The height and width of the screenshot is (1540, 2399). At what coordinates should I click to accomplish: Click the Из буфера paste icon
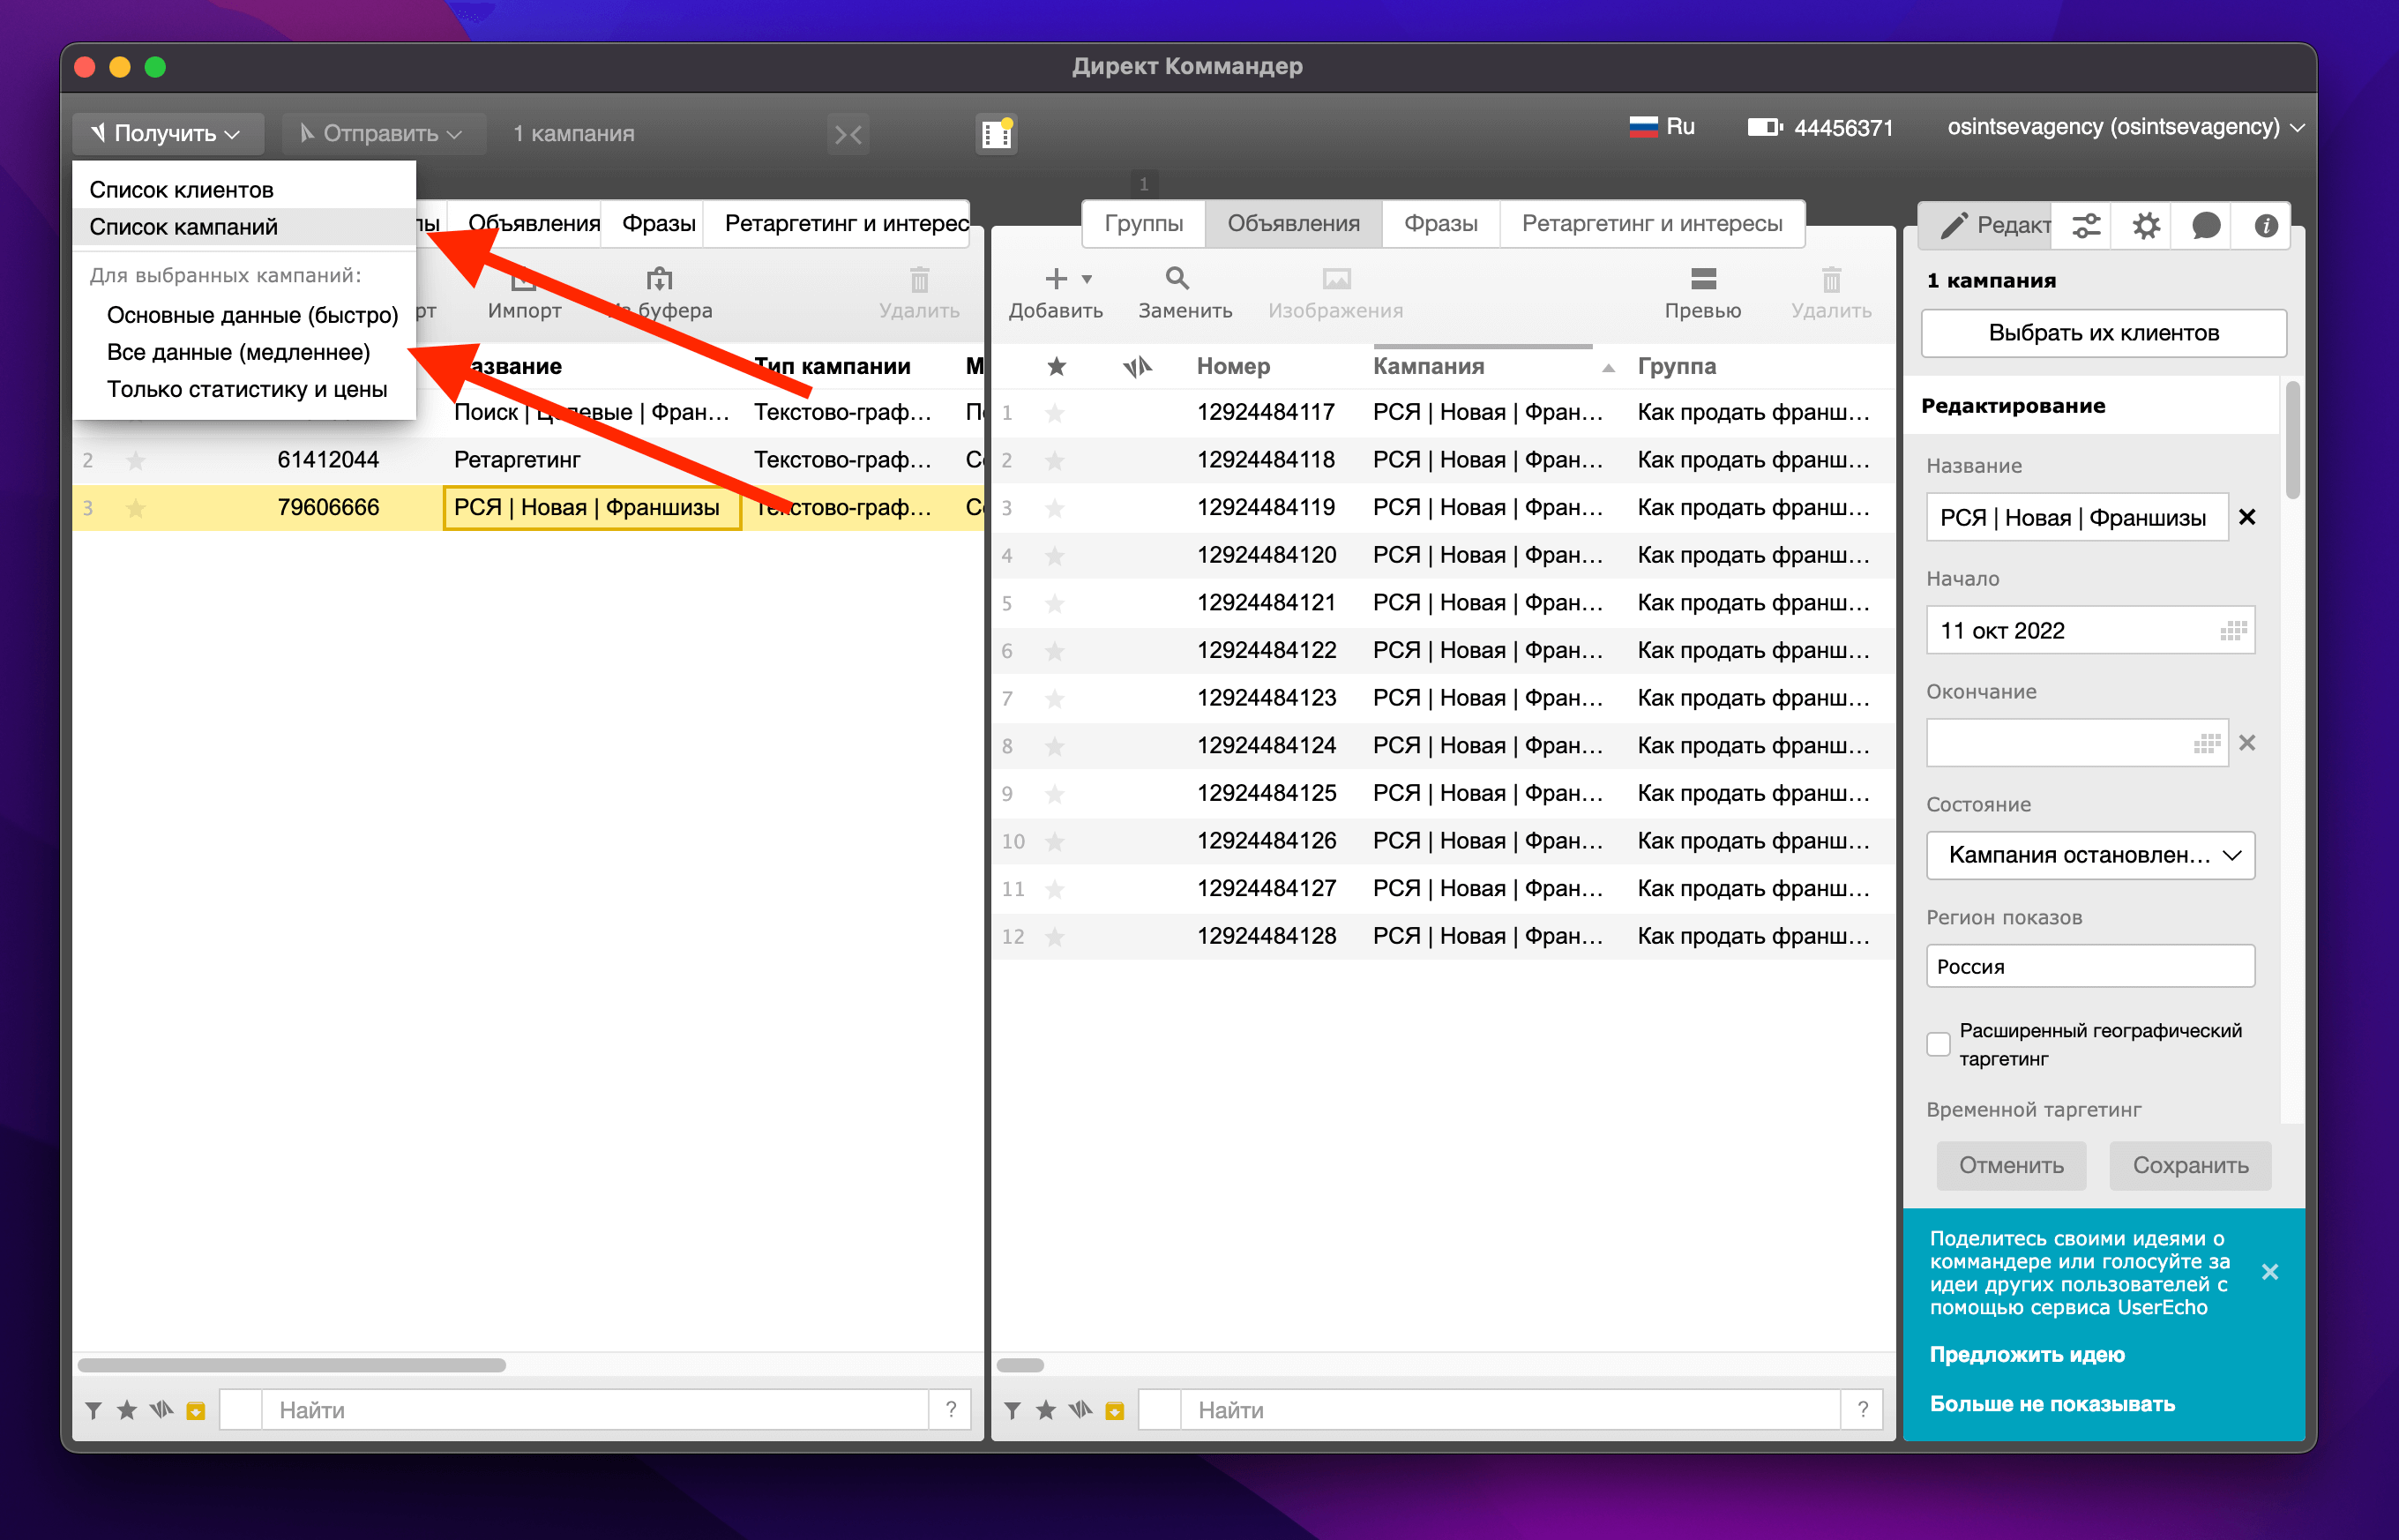(659, 278)
